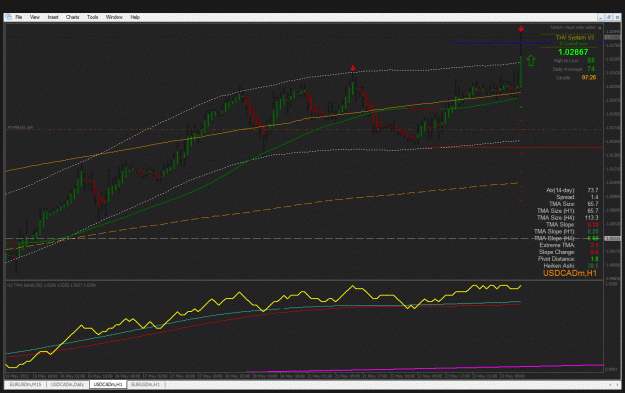Click the red down arrow at chart top right
The image size is (625, 393).
(x=521, y=29)
